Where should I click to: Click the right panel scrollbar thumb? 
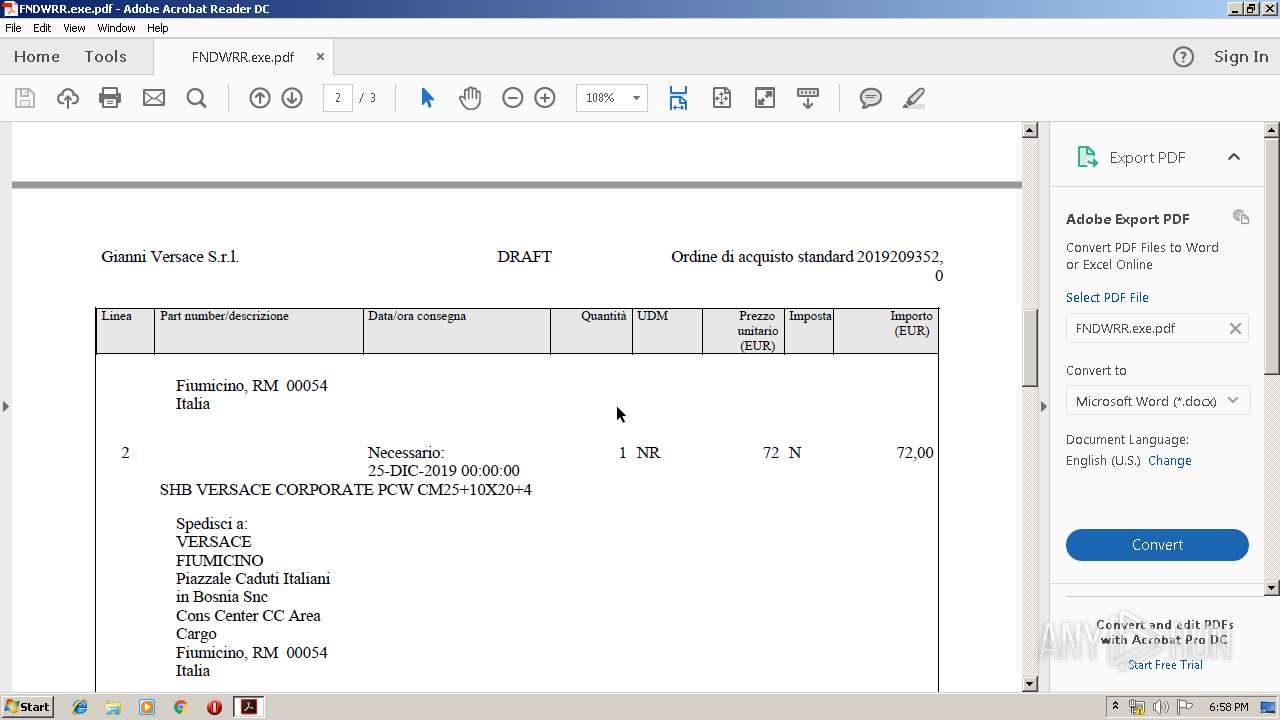click(x=1272, y=255)
